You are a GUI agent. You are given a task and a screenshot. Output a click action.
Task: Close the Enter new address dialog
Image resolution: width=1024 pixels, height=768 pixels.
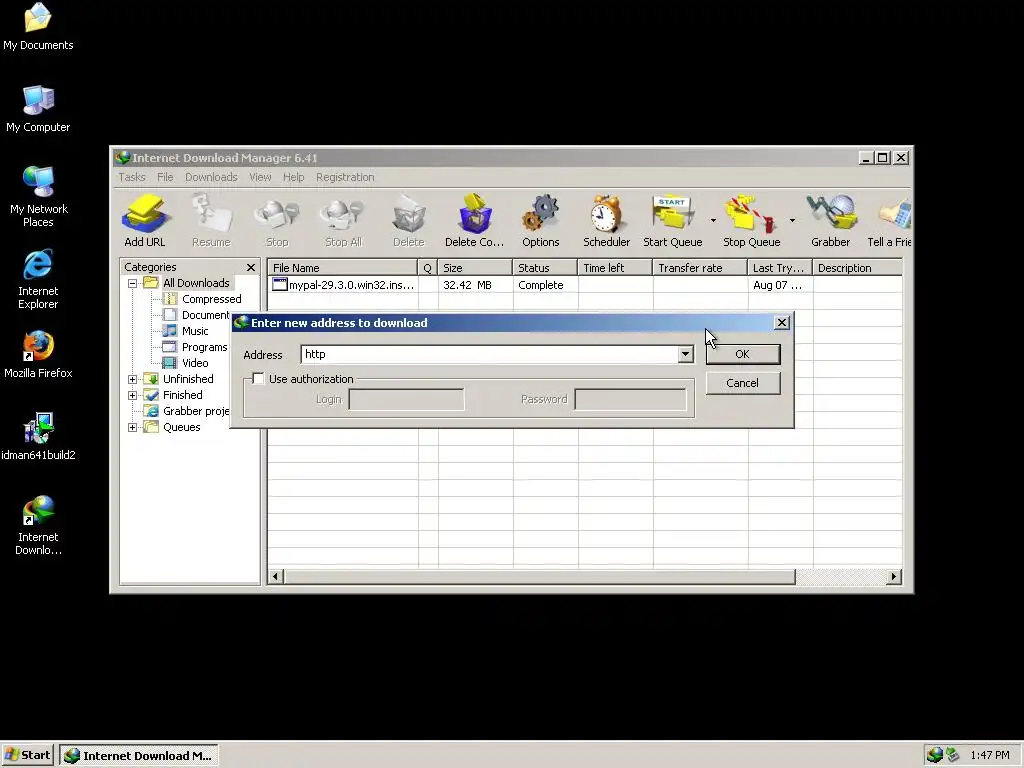pyautogui.click(x=782, y=323)
